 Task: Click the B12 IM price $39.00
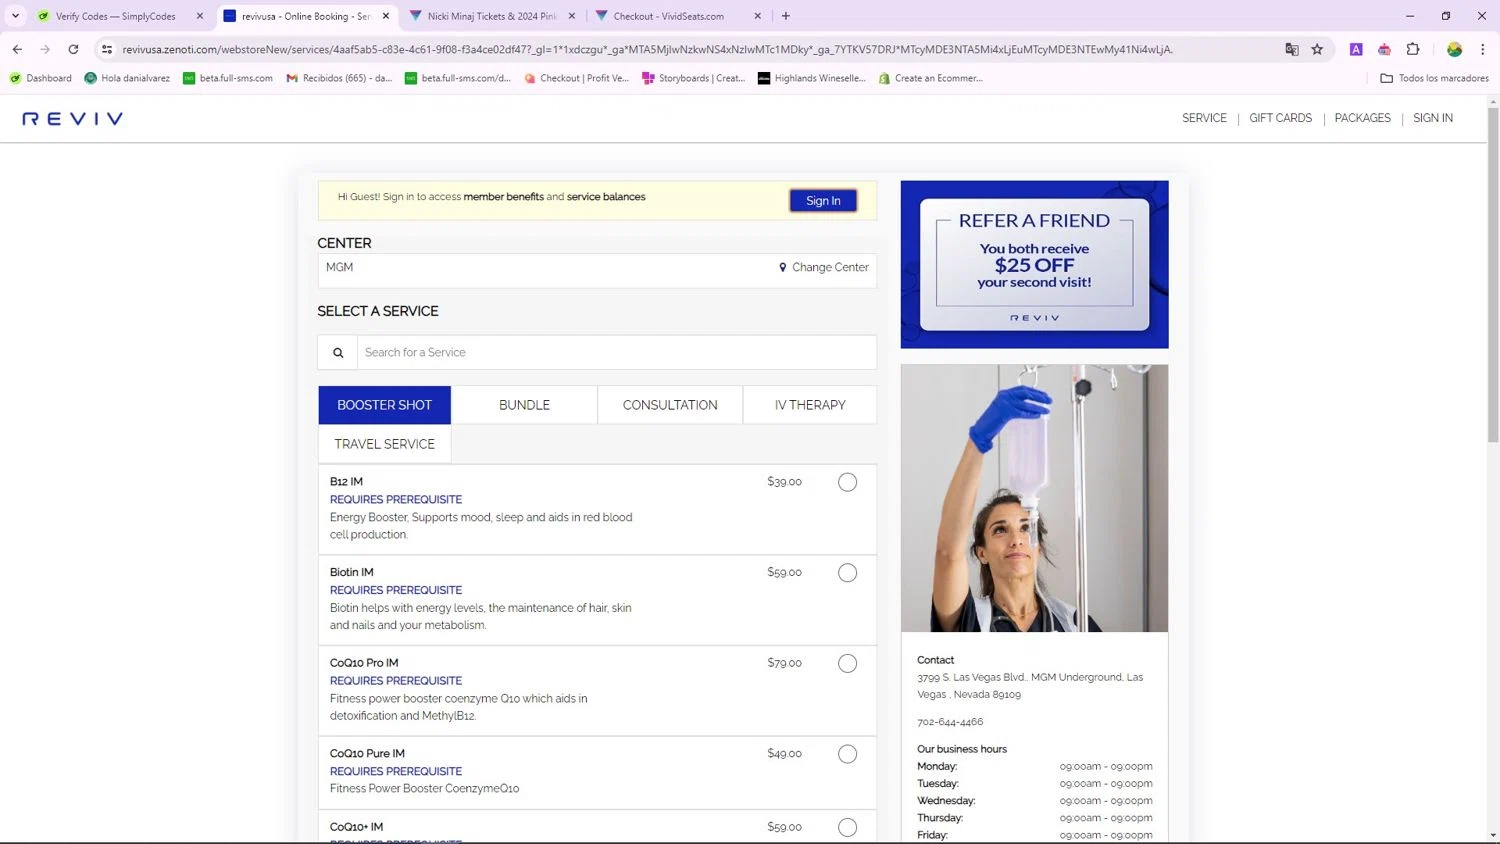tap(784, 482)
